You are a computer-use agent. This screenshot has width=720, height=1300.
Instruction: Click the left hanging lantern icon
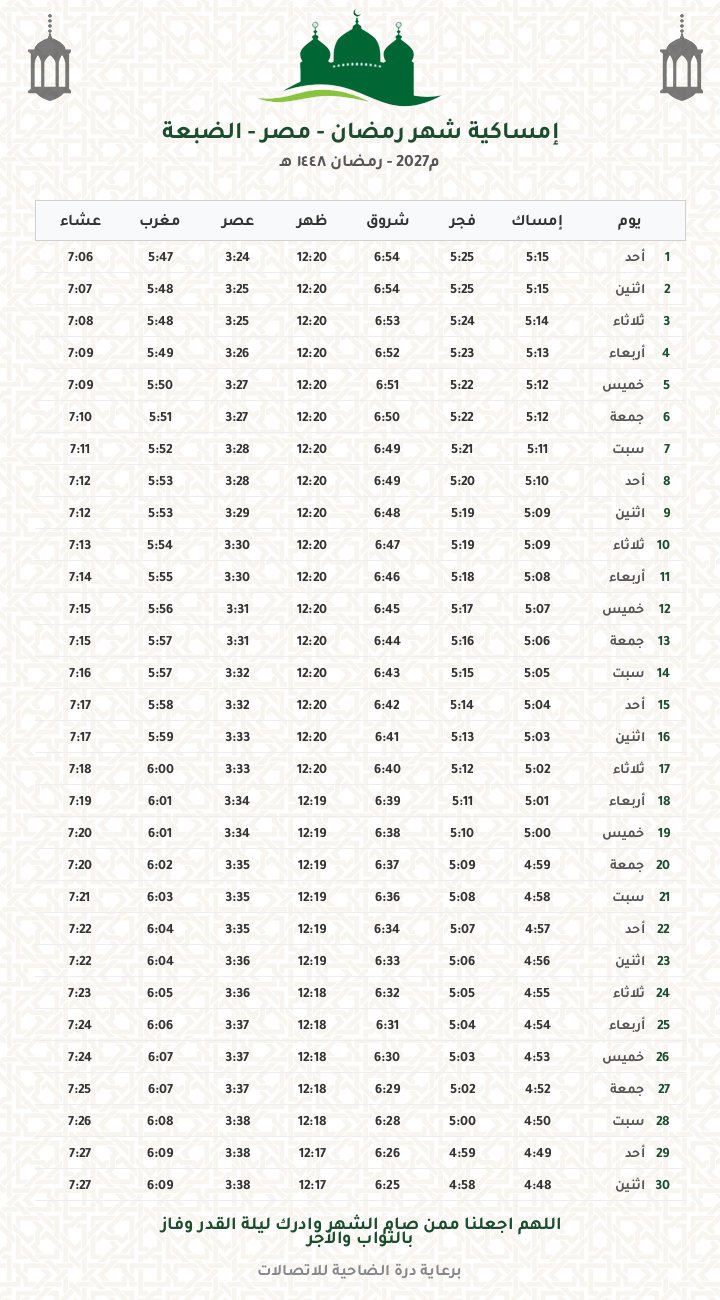(49, 61)
